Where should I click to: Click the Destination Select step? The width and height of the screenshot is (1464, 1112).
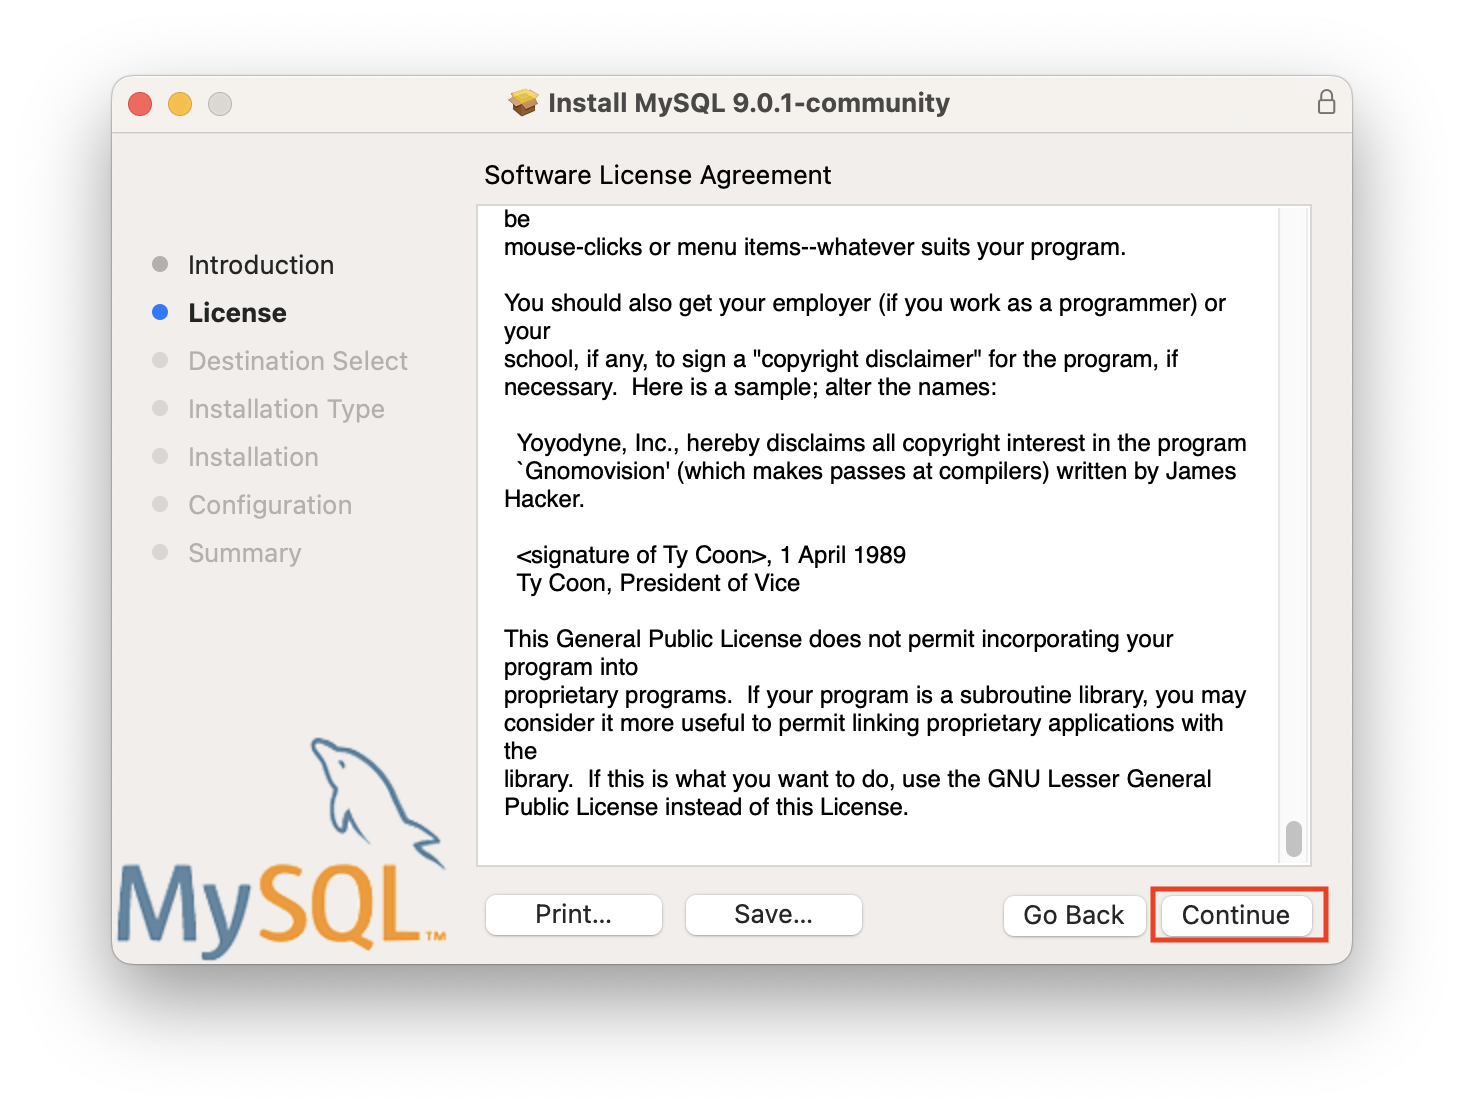point(298,361)
